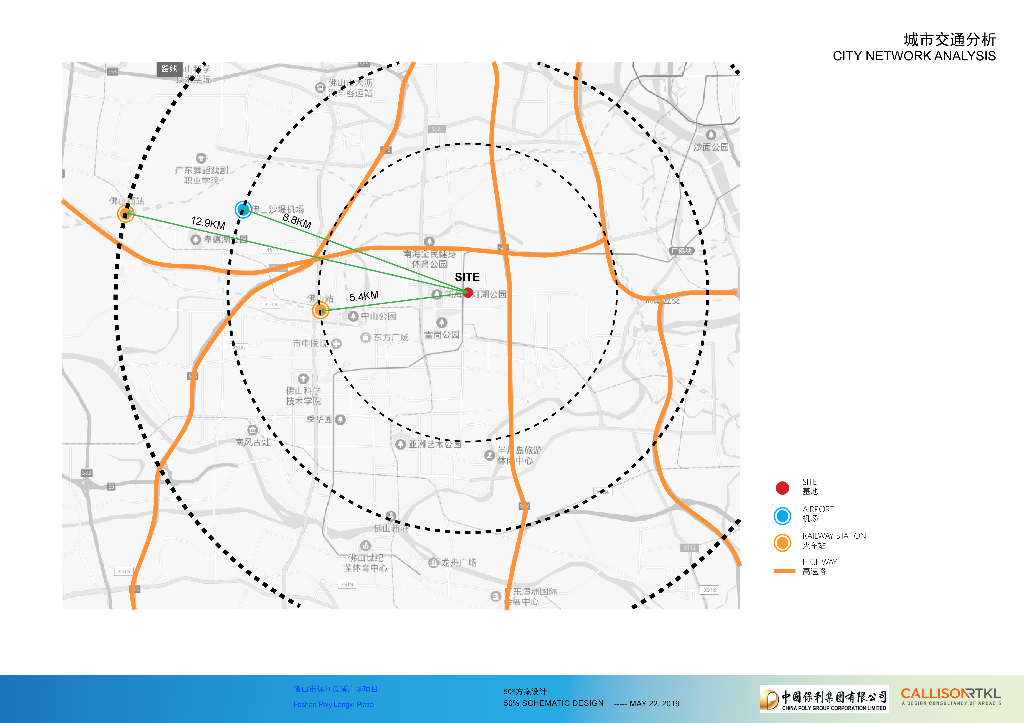Click the Foshan Poly Langui Plaza footer text
The image size is (1024, 723).
pyautogui.click(x=333, y=705)
